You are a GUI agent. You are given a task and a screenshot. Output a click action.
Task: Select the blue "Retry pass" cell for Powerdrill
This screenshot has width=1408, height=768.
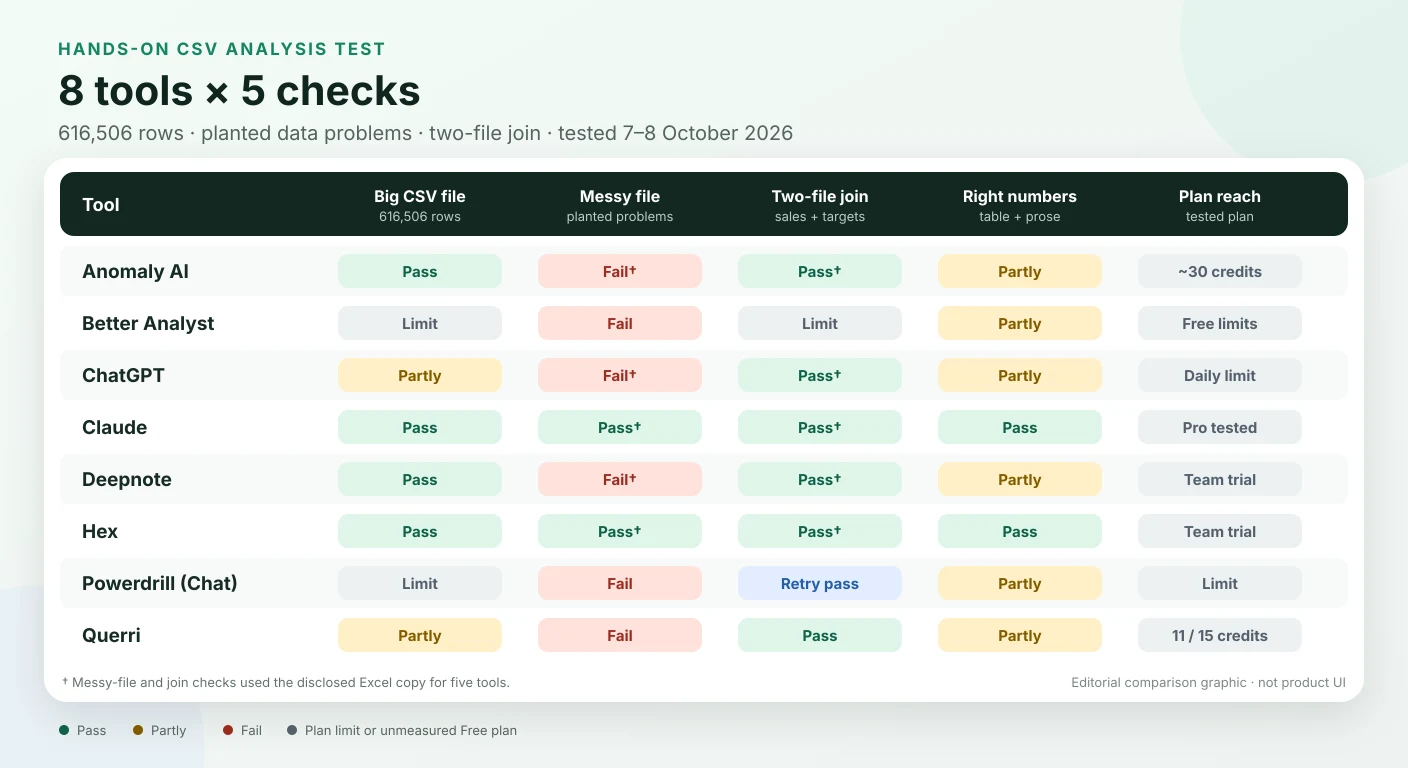[820, 584]
